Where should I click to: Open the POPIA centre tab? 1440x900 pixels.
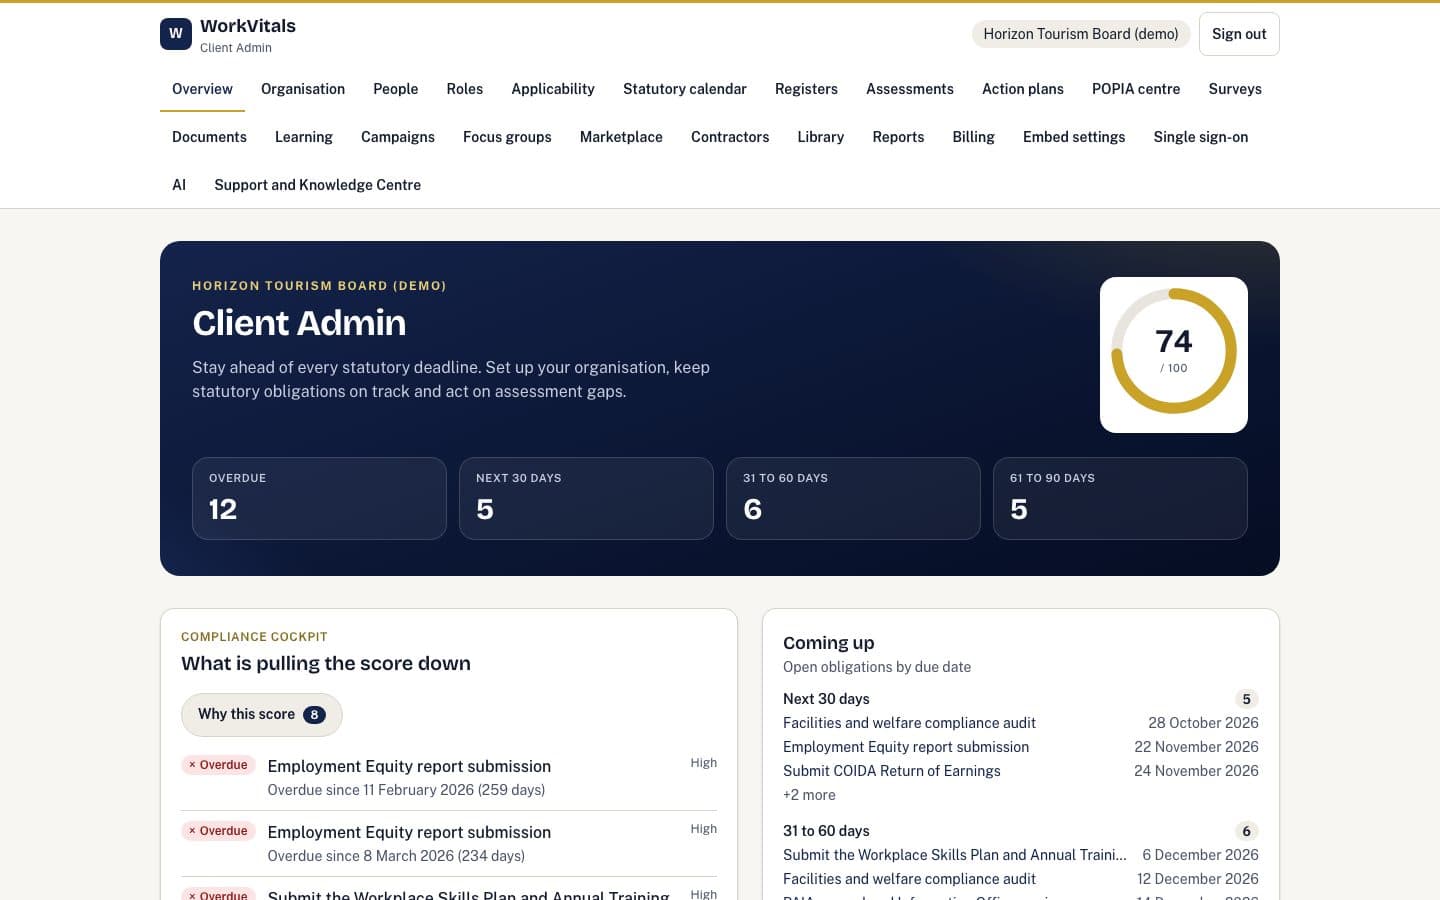pos(1136,89)
